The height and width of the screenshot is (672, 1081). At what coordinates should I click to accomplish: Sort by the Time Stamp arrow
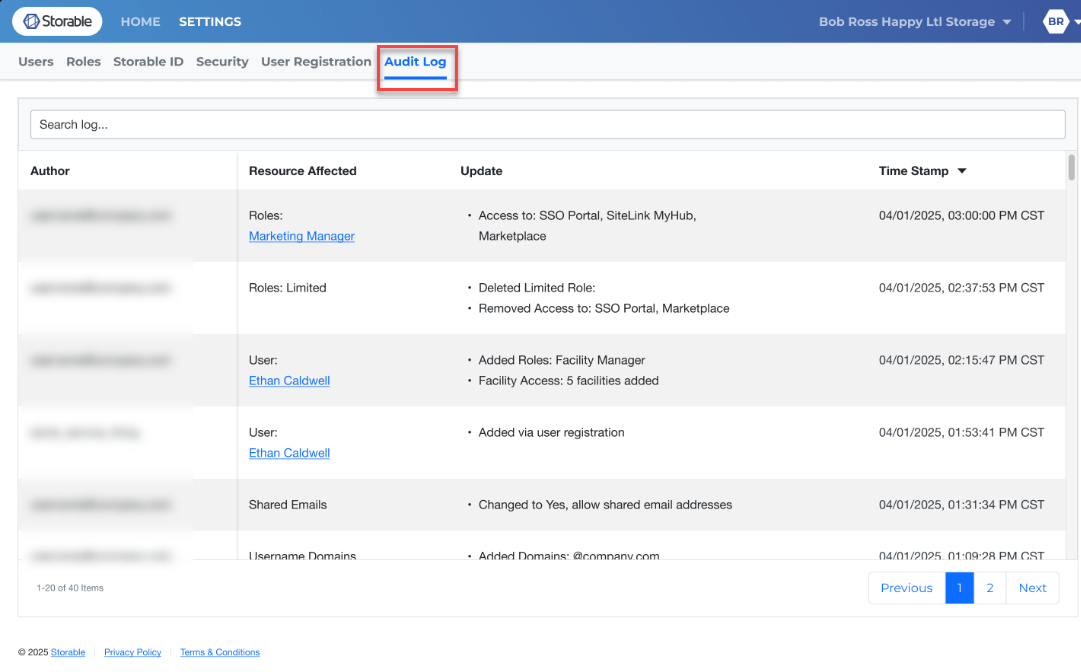[962, 171]
